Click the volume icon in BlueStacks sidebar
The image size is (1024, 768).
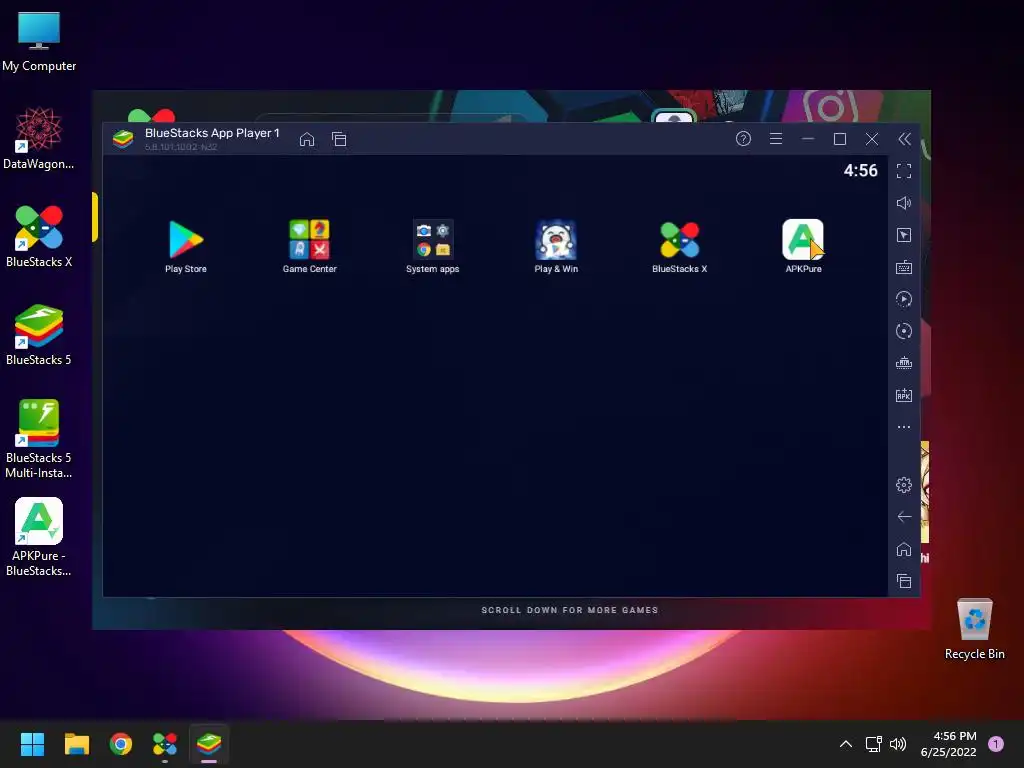click(904, 203)
